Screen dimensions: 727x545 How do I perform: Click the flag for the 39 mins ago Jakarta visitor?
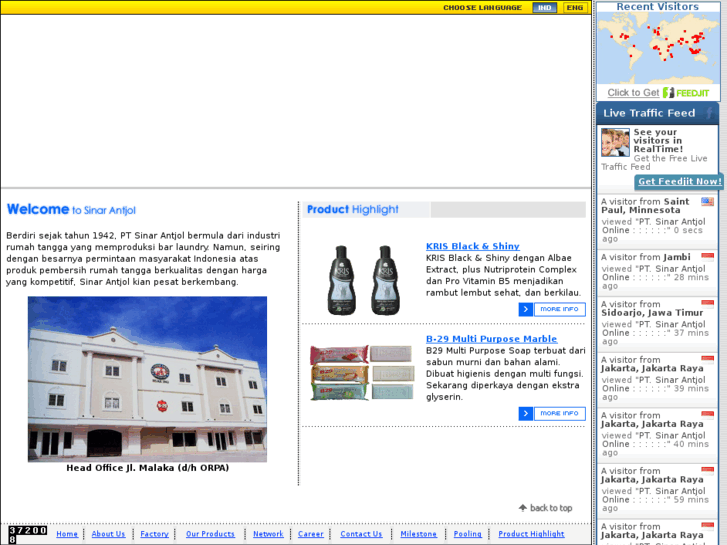708,360
